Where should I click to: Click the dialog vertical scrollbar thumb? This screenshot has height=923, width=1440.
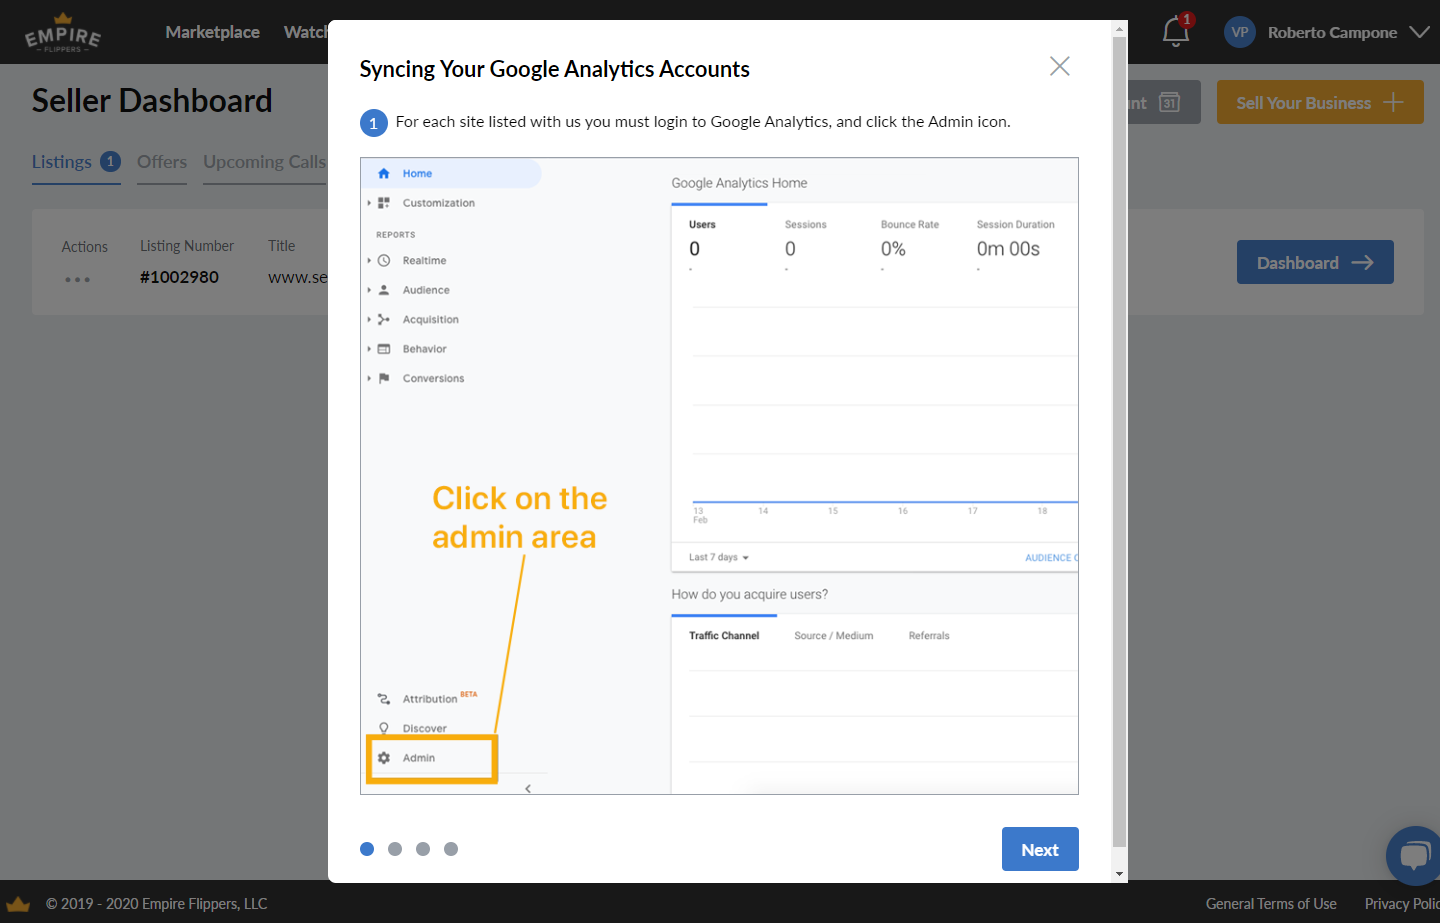click(1119, 443)
